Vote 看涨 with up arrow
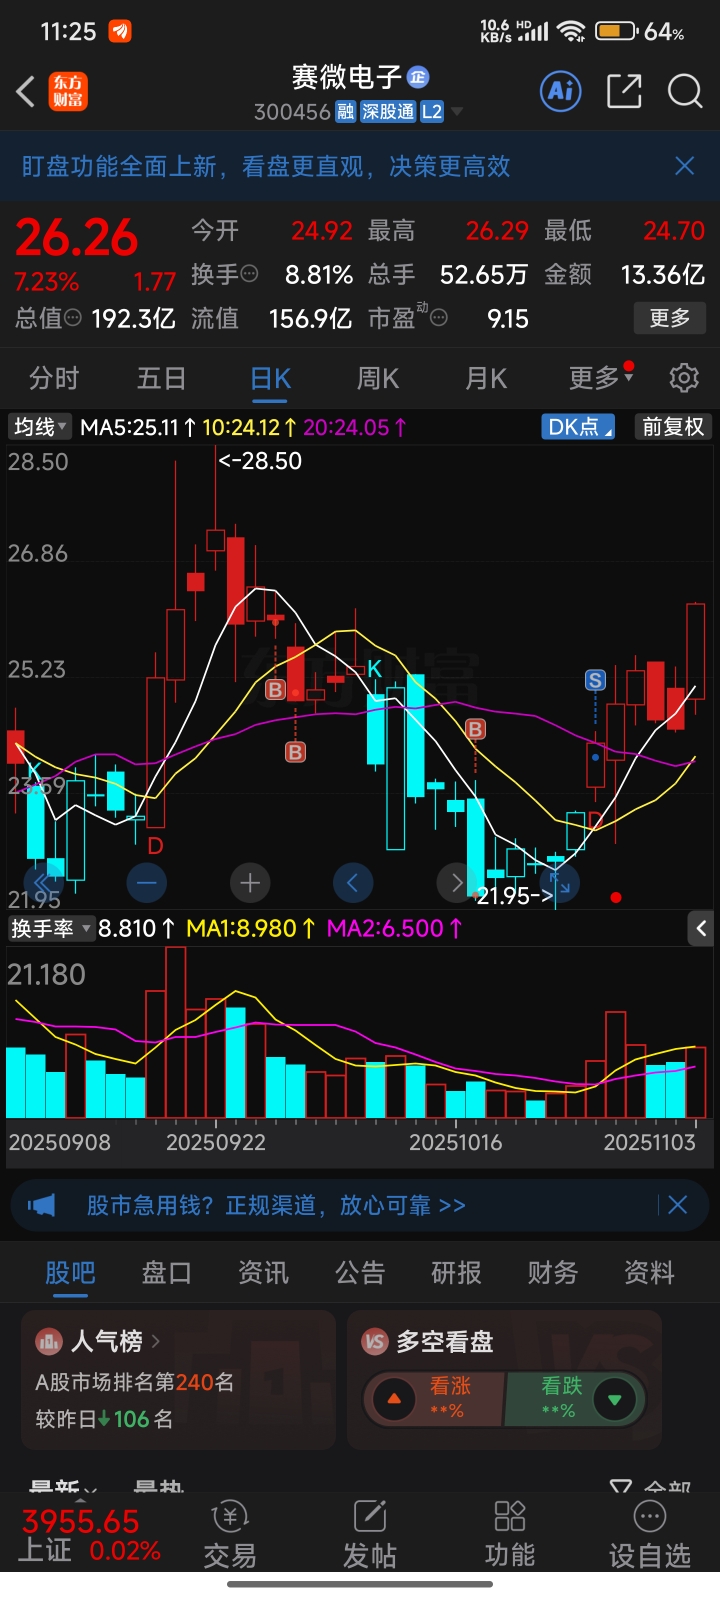The width and height of the screenshot is (720, 1600). coord(394,1399)
